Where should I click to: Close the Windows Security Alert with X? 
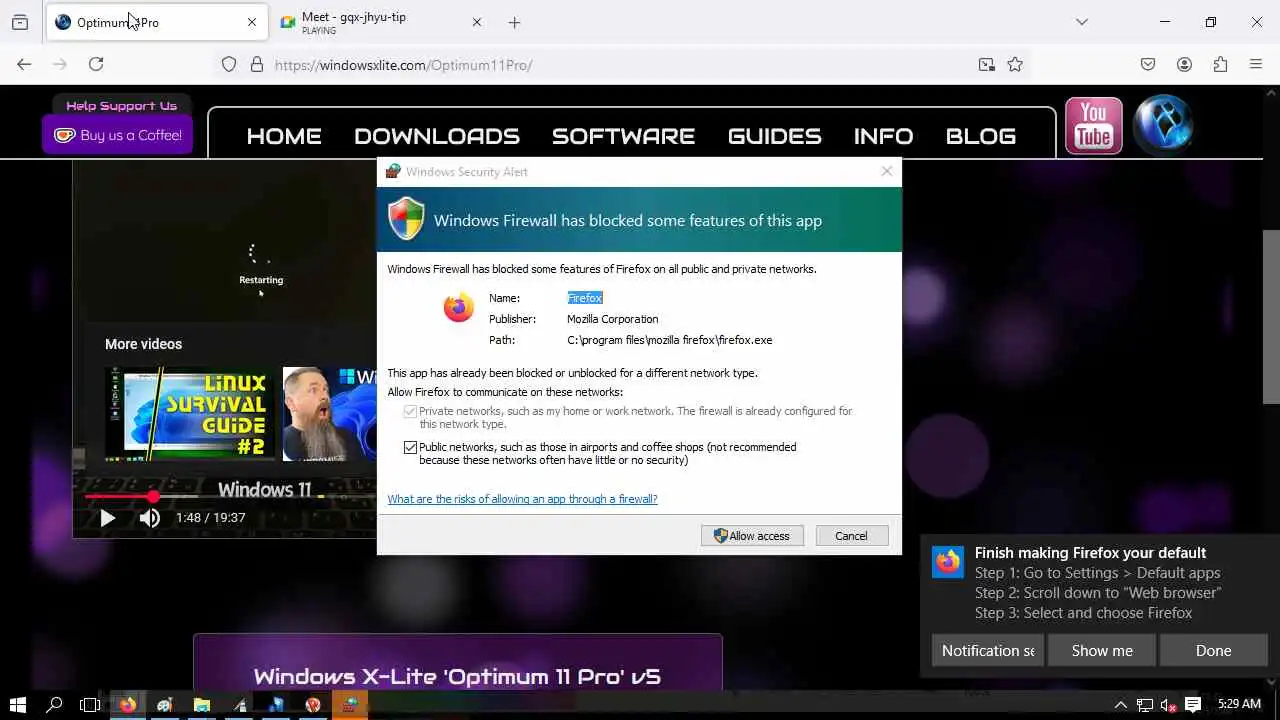click(886, 171)
